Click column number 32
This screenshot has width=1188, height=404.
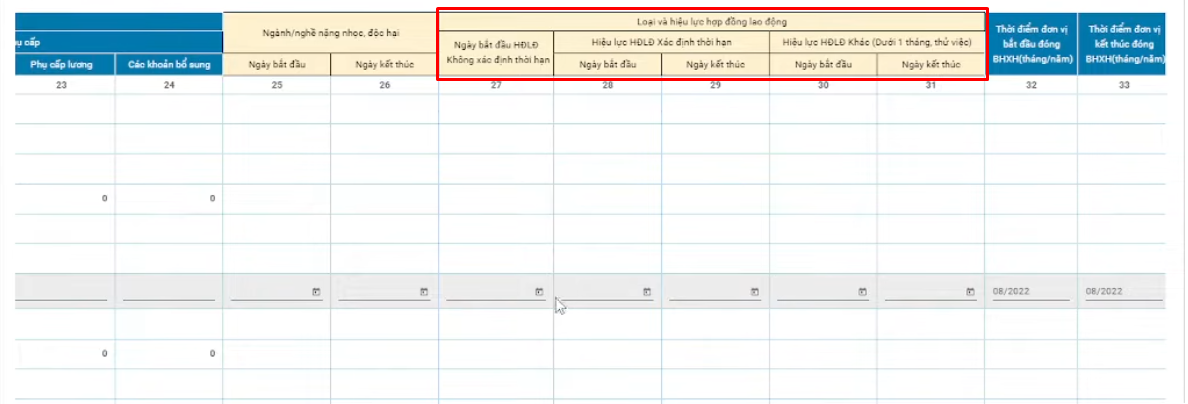pyautogui.click(x=1031, y=86)
